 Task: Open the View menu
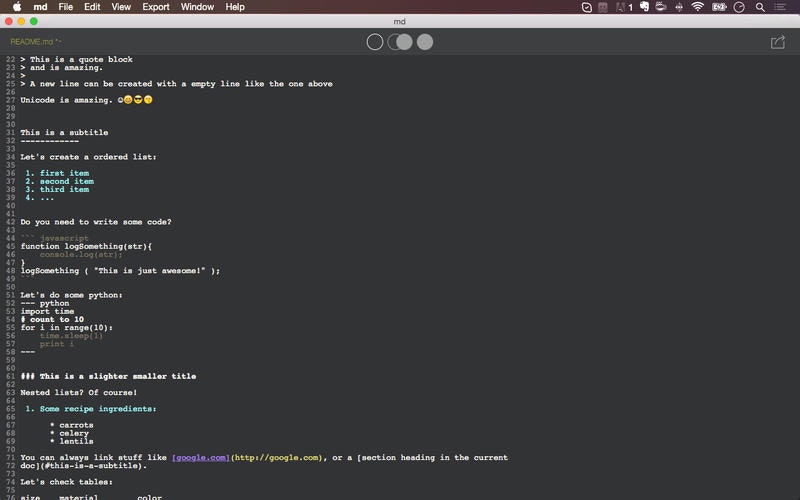[121, 7]
